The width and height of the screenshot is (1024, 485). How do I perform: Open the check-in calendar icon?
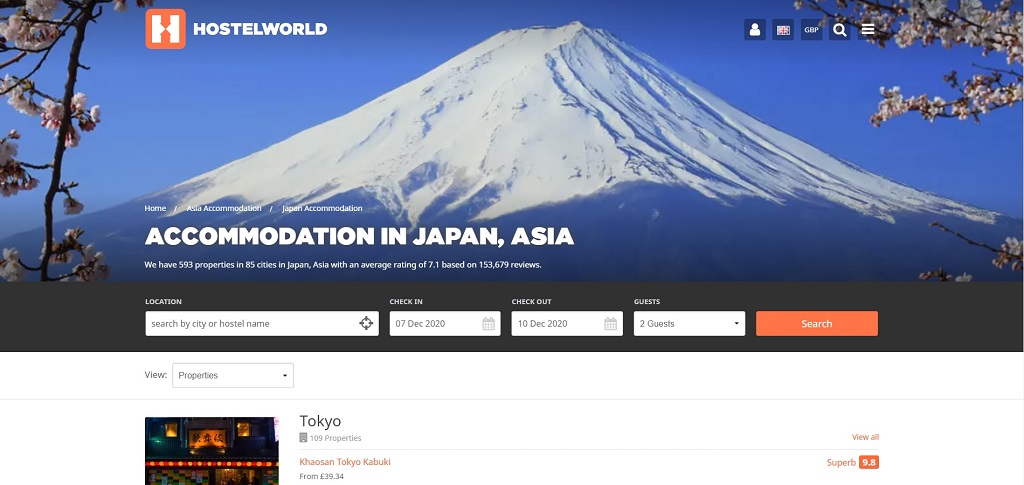[488, 324]
